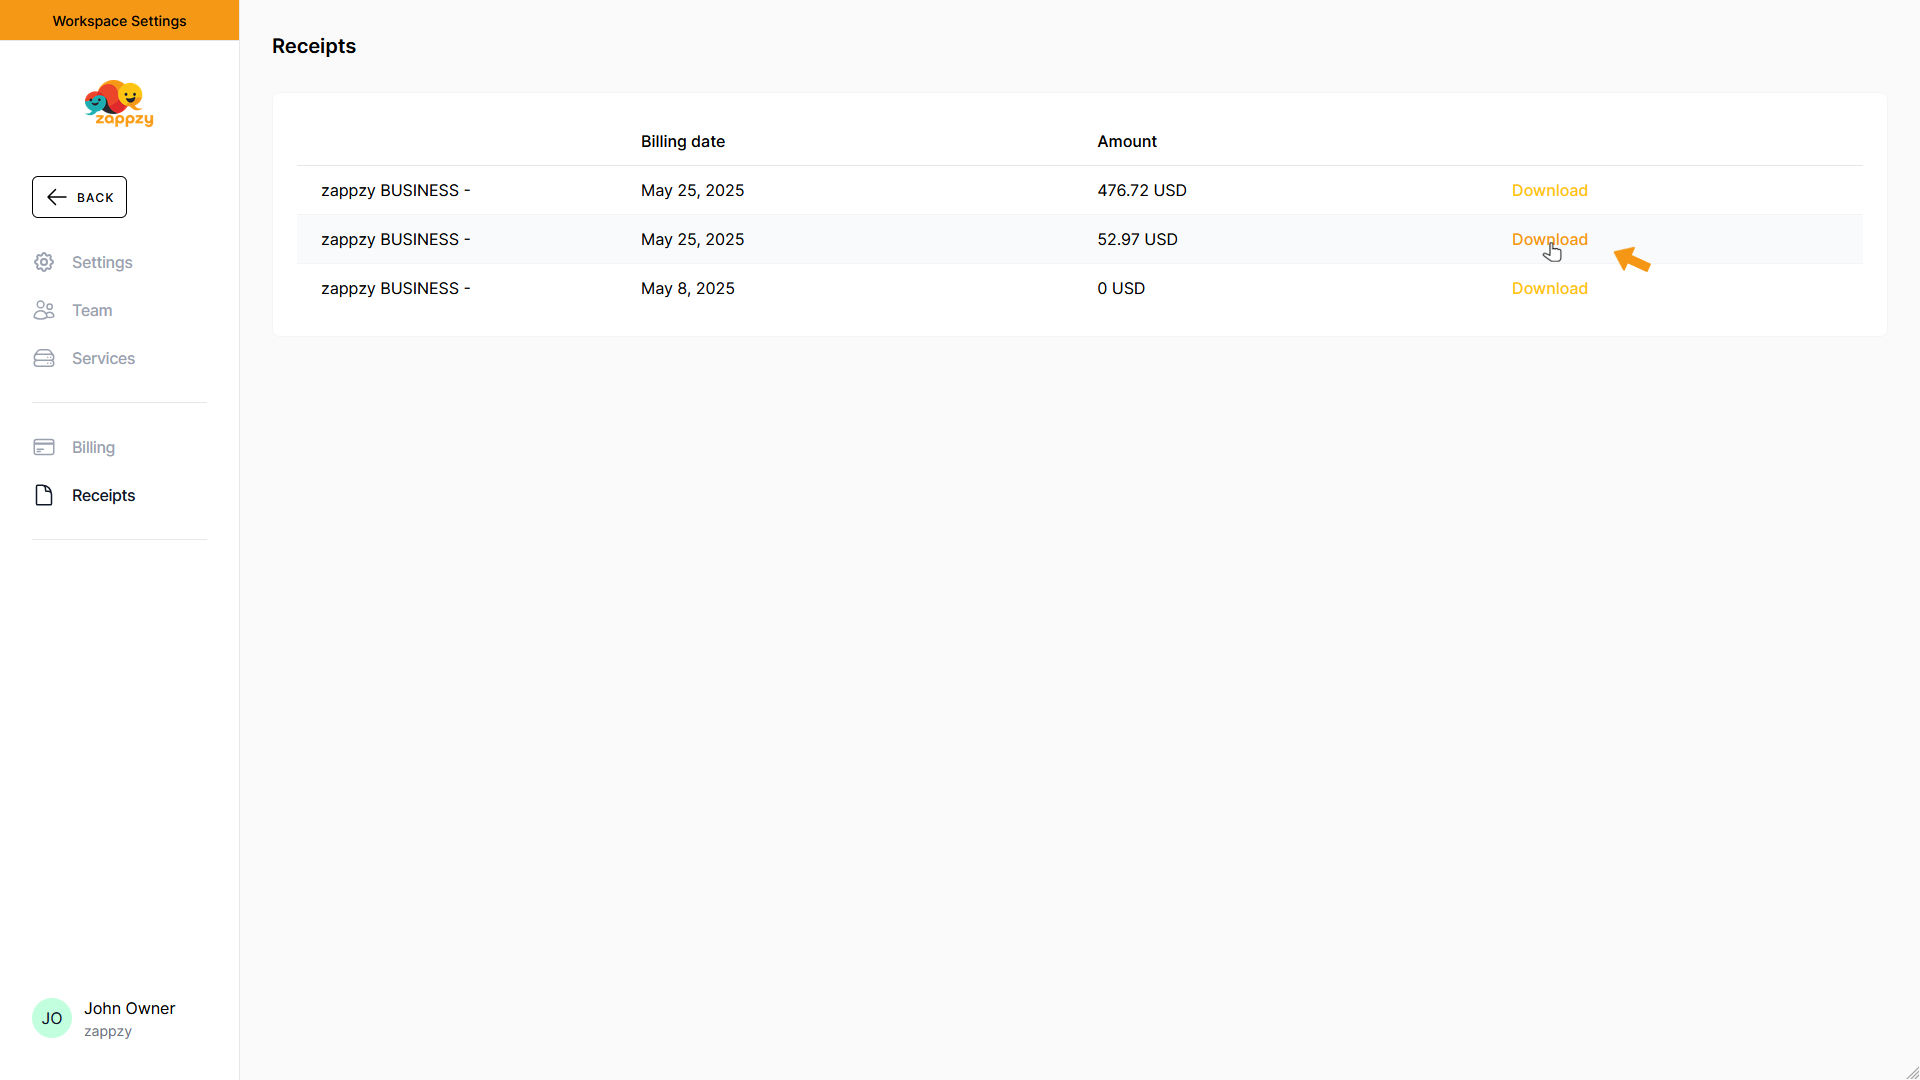Click the 0 USD receipt row name
The height and width of the screenshot is (1080, 1920).
(x=395, y=288)
